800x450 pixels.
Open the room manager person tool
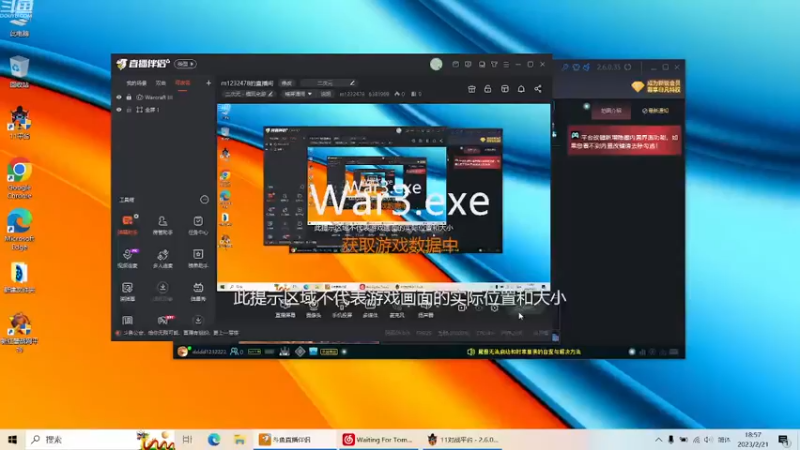coord(162,224)
